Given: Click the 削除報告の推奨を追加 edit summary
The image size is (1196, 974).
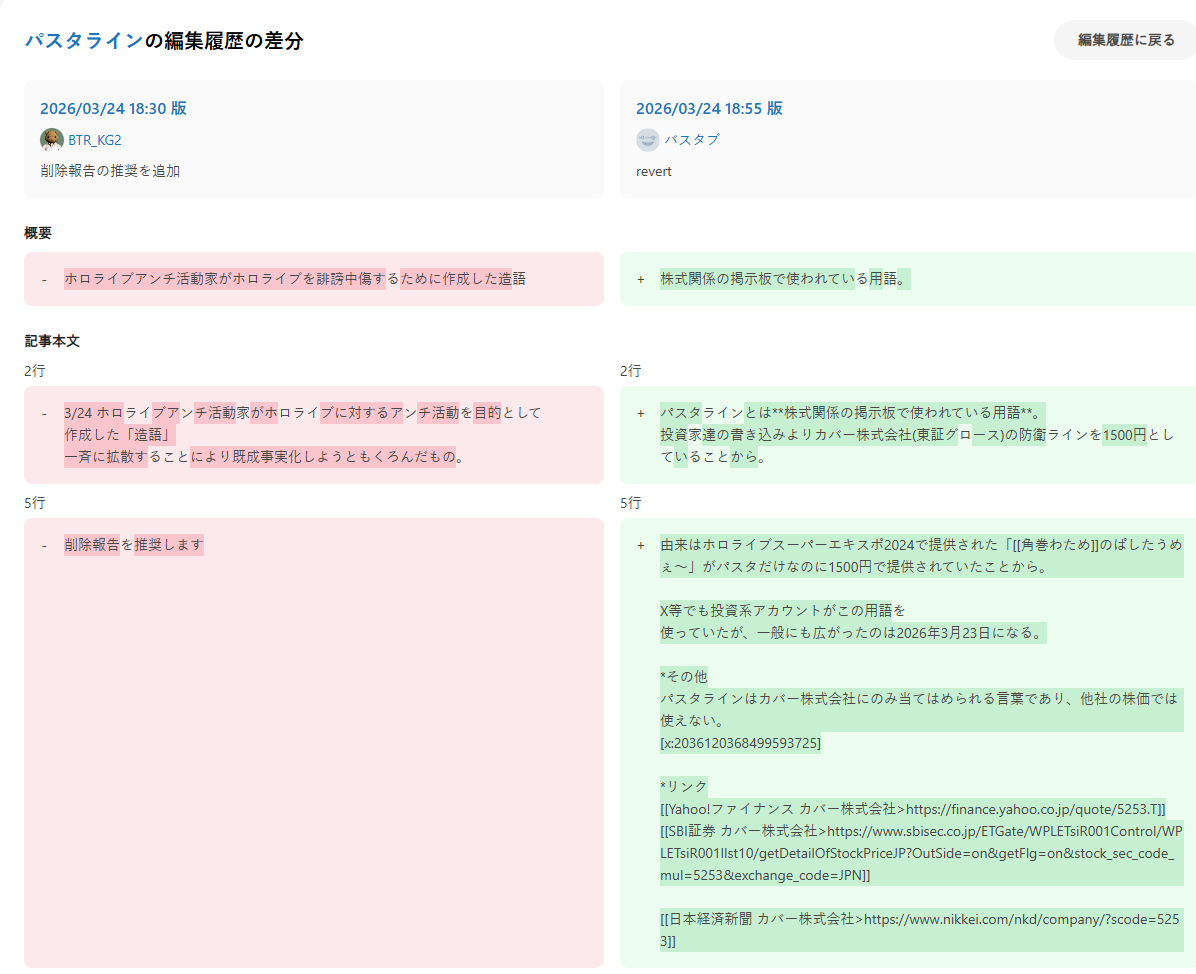Looking at the screenshot, I should pos(110,171).
